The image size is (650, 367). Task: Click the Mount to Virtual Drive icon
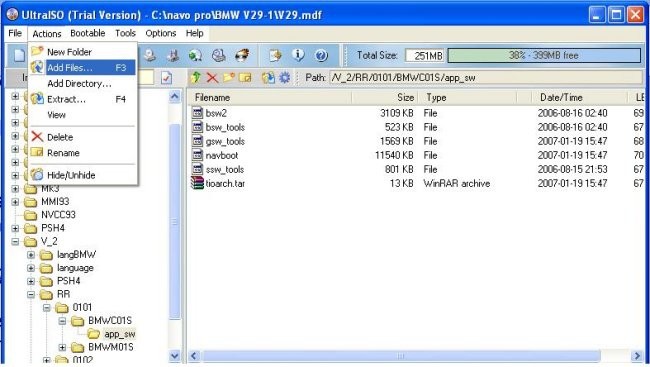pyautogui.click(x=218, y=55)
